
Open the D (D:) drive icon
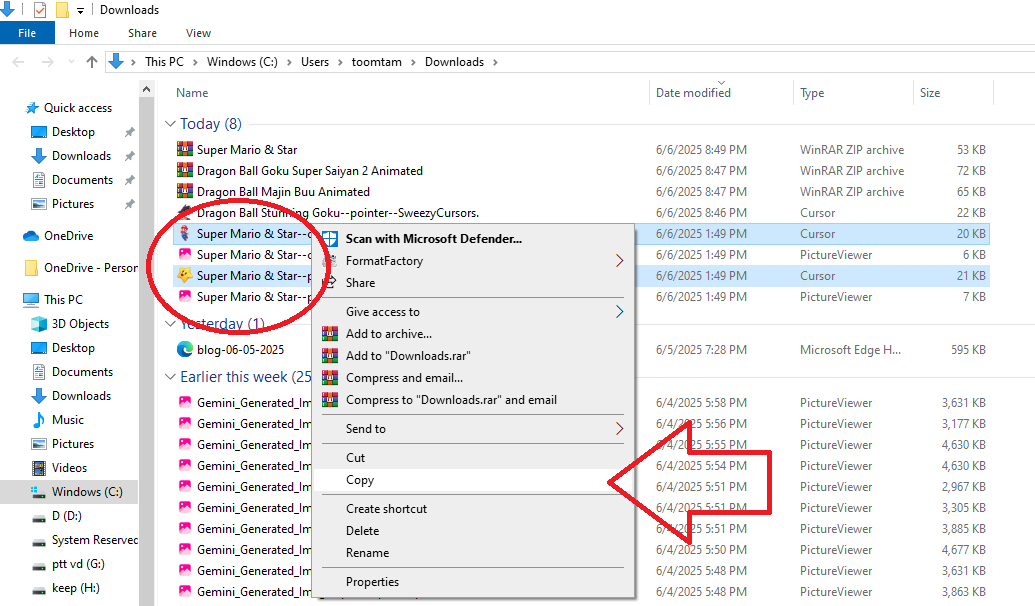click(39, 517)
